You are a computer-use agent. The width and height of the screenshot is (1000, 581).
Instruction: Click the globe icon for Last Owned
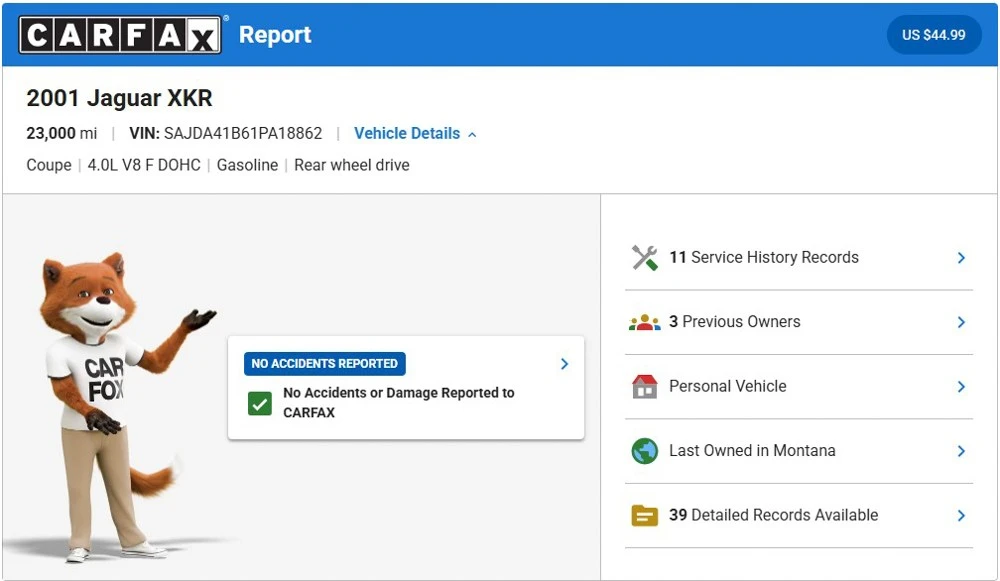(645, 451)
